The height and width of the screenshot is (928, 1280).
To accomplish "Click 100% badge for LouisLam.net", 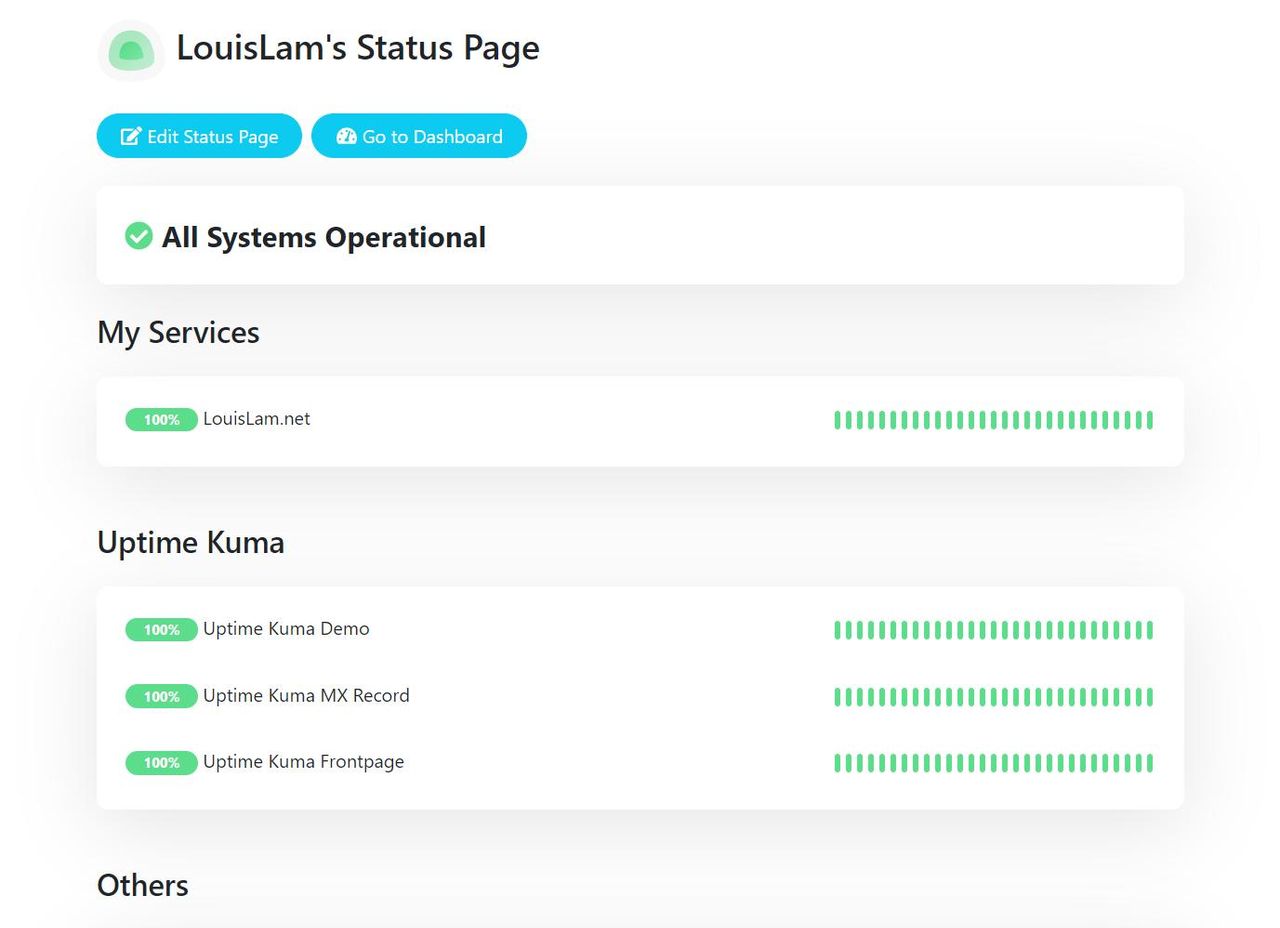I will click(161, 420).
